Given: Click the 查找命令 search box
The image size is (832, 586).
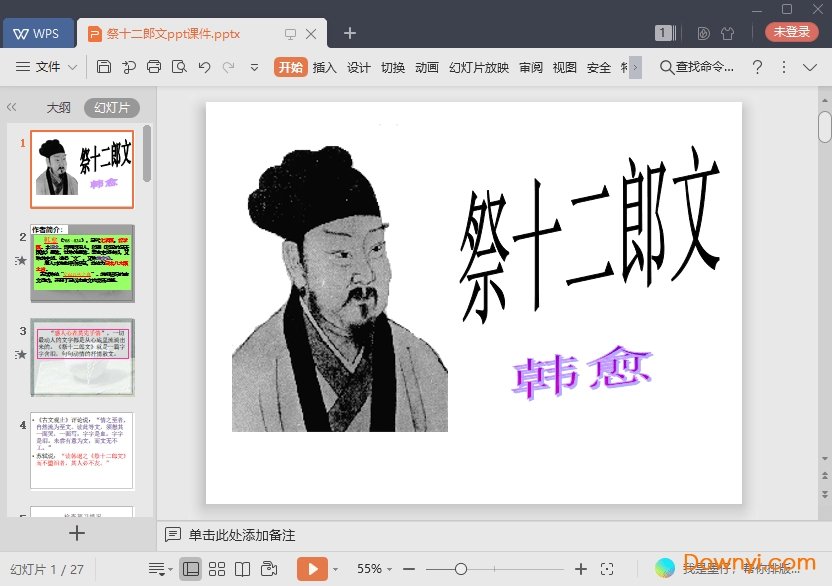Looking at the screenshot, I should 697,67.
